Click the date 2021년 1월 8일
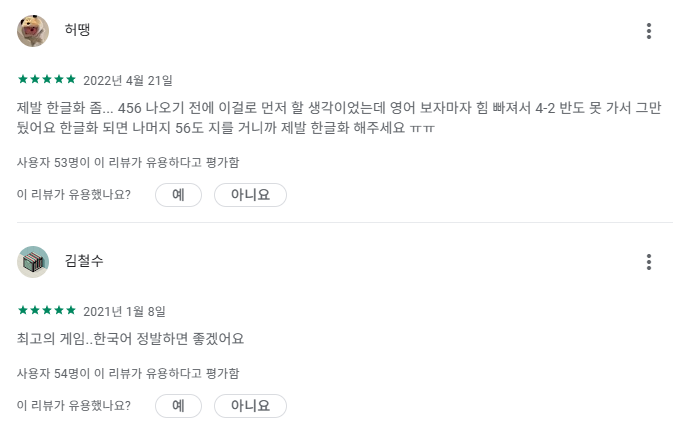Image resolution: width=693 pixels, height=427 pixels. tap(124, 311)
